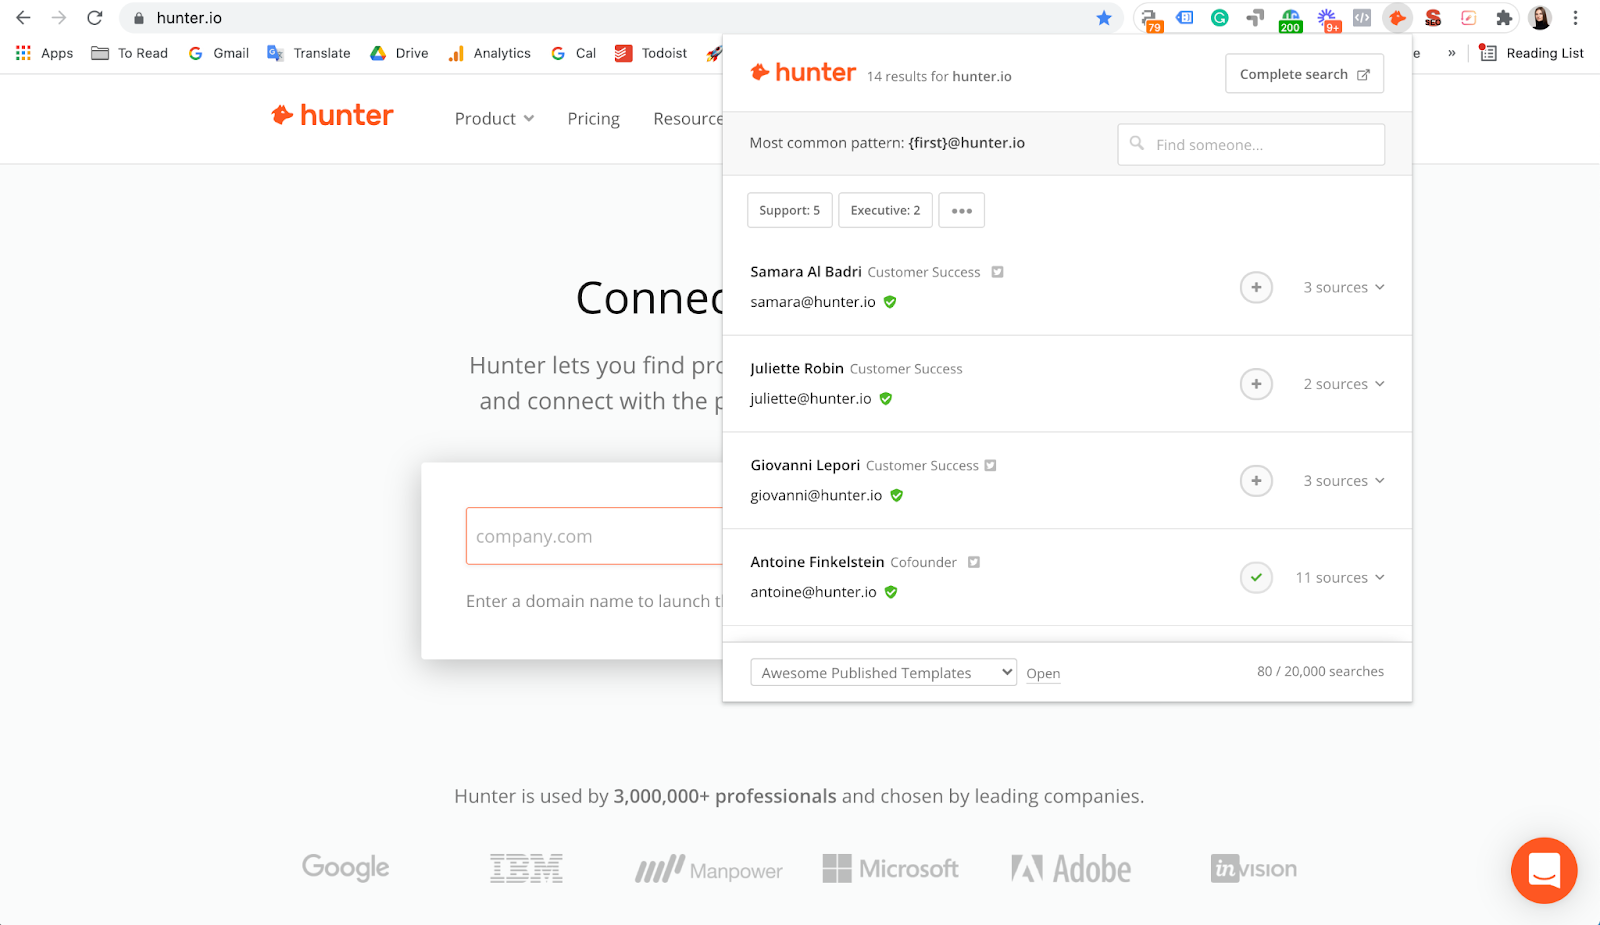
Task: Save Samara Al Badri as a lead
Action: point(1256,288)
